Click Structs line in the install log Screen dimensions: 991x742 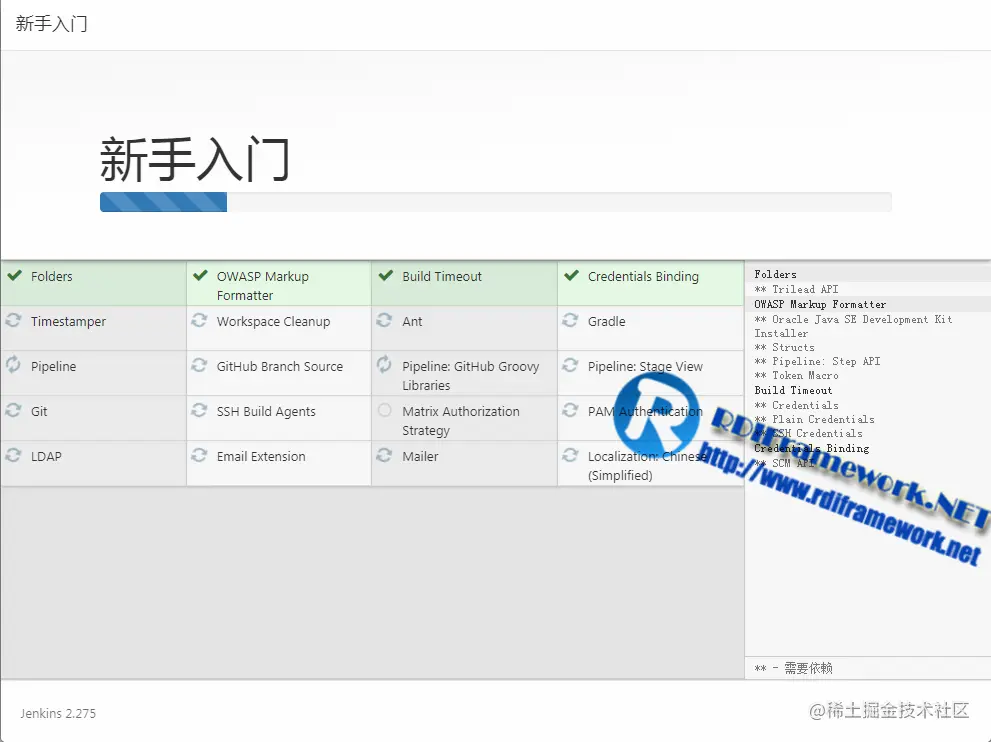tap(784, 347)
